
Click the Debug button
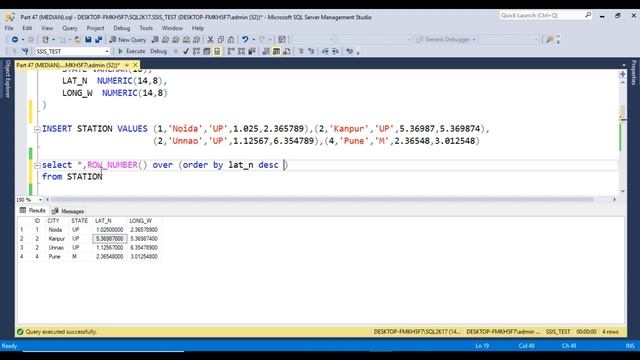[158, 51]
